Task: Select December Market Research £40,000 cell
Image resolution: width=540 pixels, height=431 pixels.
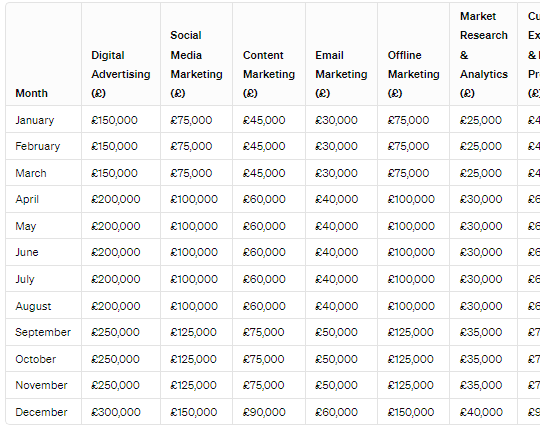Action: 481,412
